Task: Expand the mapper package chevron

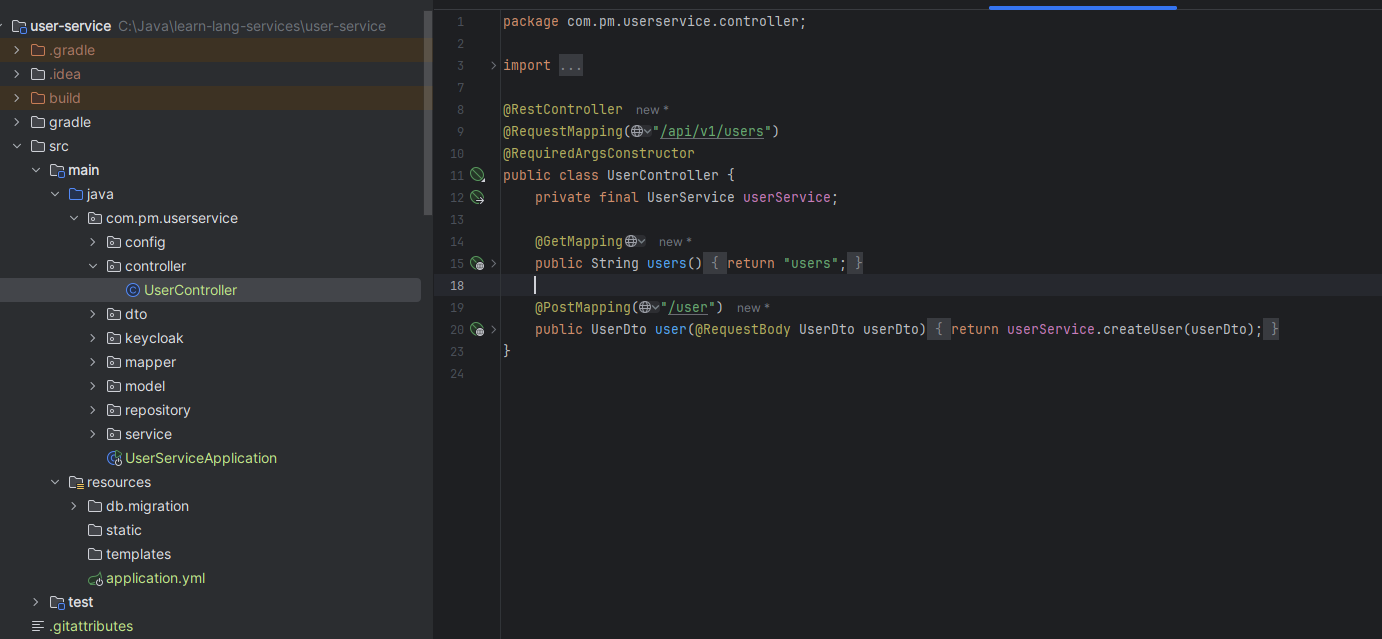Action: tap(93, 362)
